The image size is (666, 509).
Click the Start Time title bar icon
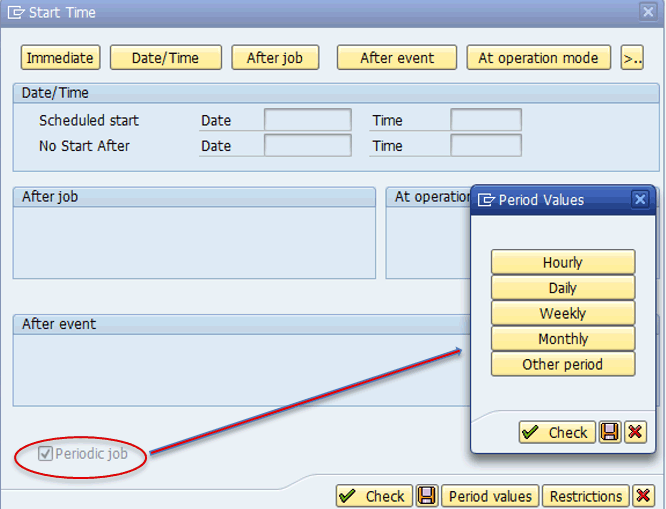16,12
